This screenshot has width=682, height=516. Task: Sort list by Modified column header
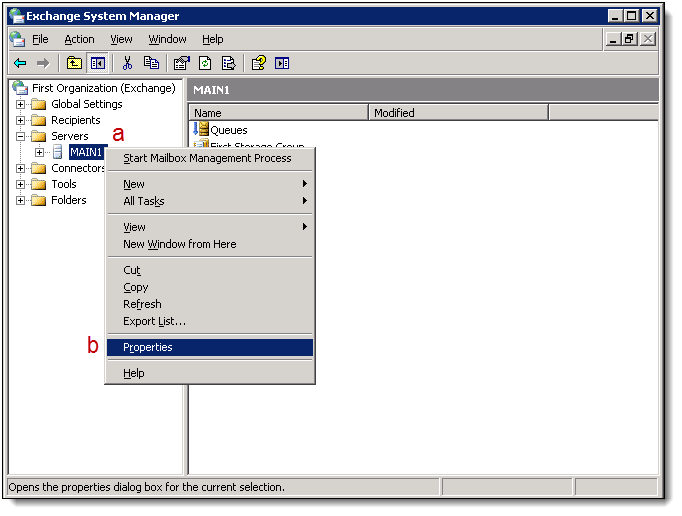pyautogui.click(x=458, y=113)
